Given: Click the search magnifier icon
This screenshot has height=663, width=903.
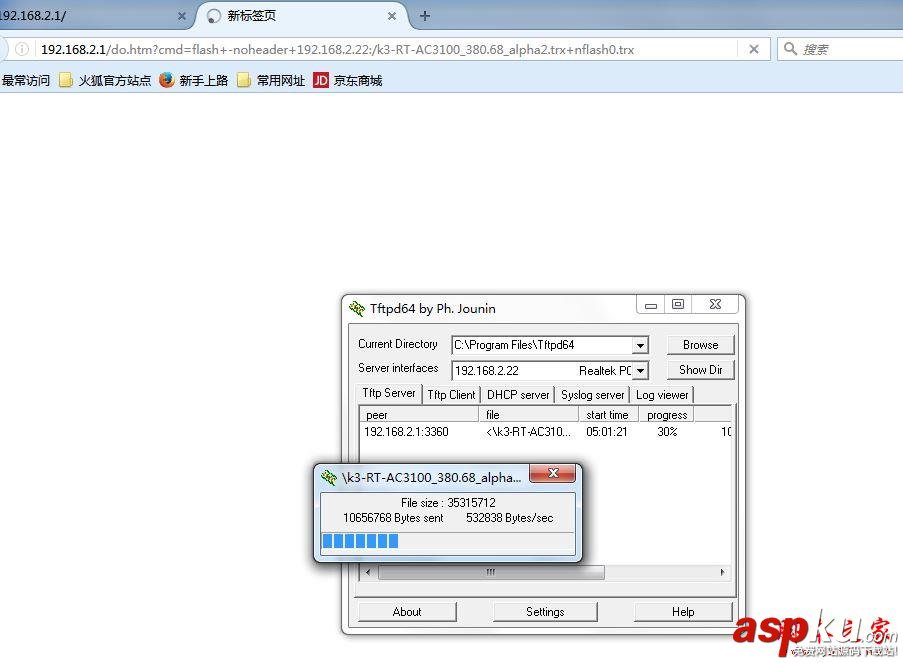Looking at the screenshot, I should 790,49.
